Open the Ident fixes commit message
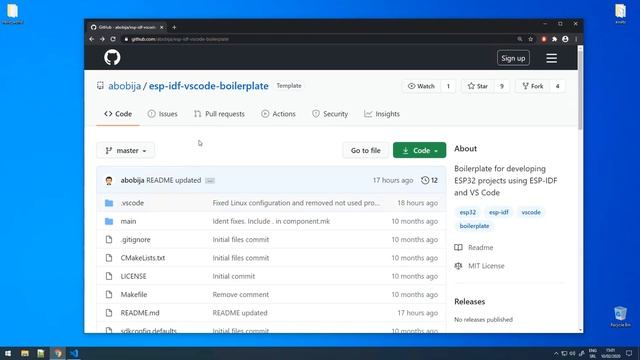Viewport: 640px width, 360px height. pyautogui.click(x=271, y=221)
